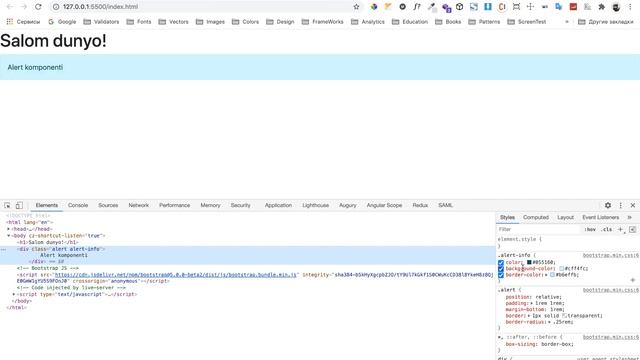Expand the border shorthand triangle

click(528, 316)
